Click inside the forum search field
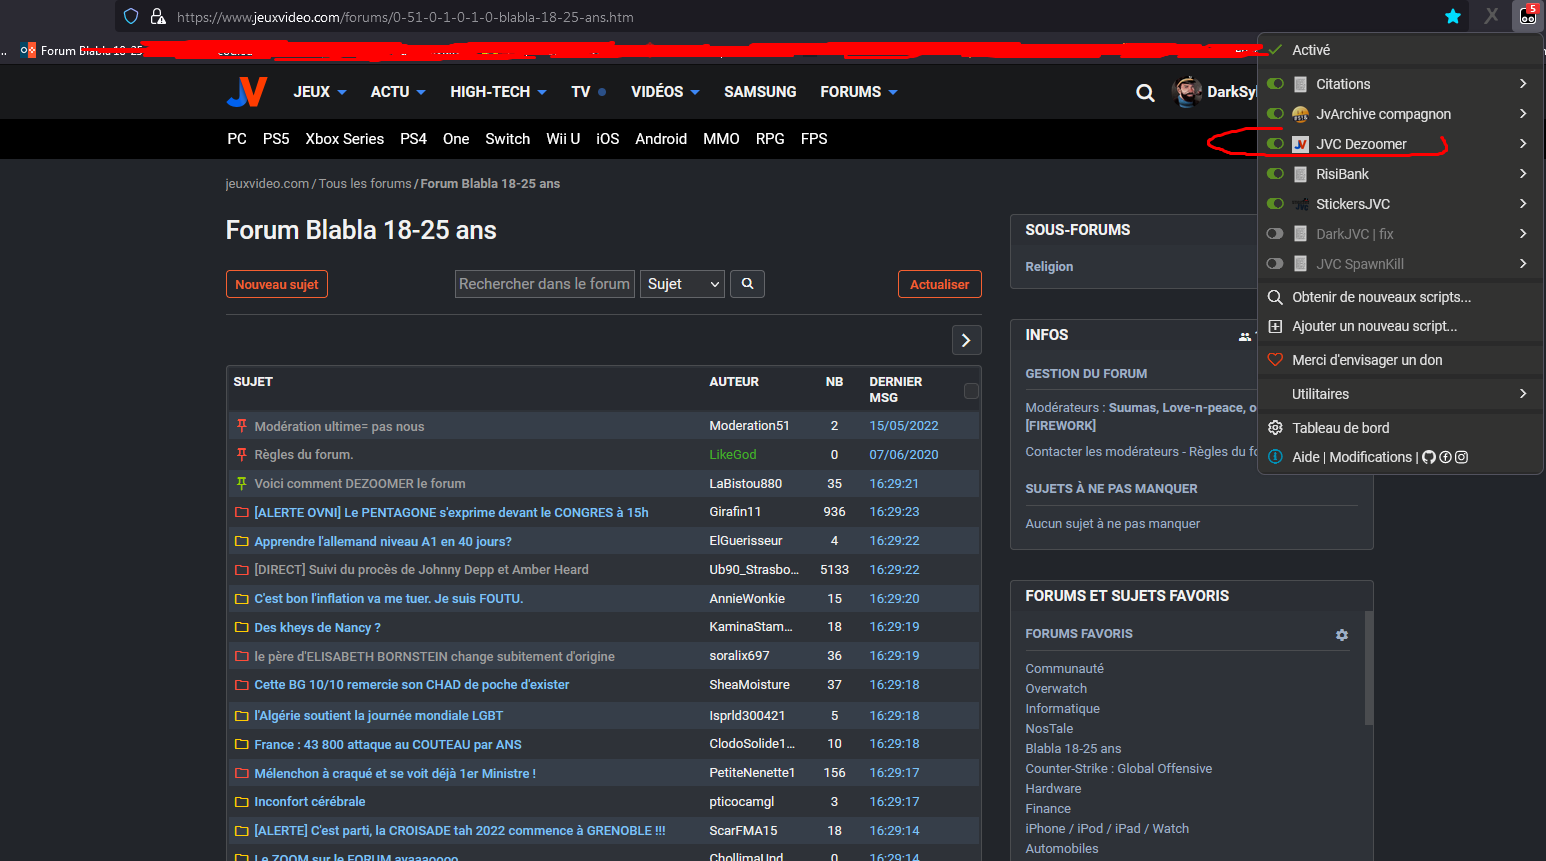The width and height of the screenshot is (1546, 861). click(x=544, y=284)
